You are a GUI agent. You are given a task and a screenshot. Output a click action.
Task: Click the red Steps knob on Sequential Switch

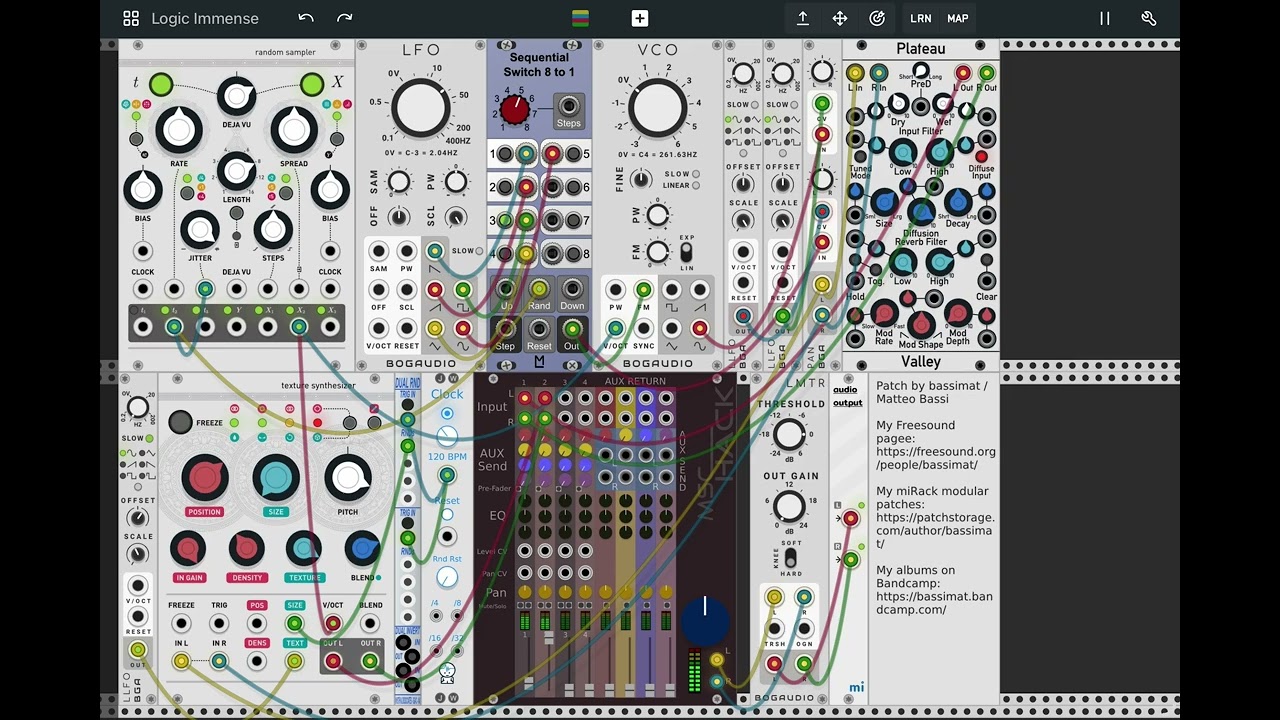(x=514, y=110)
